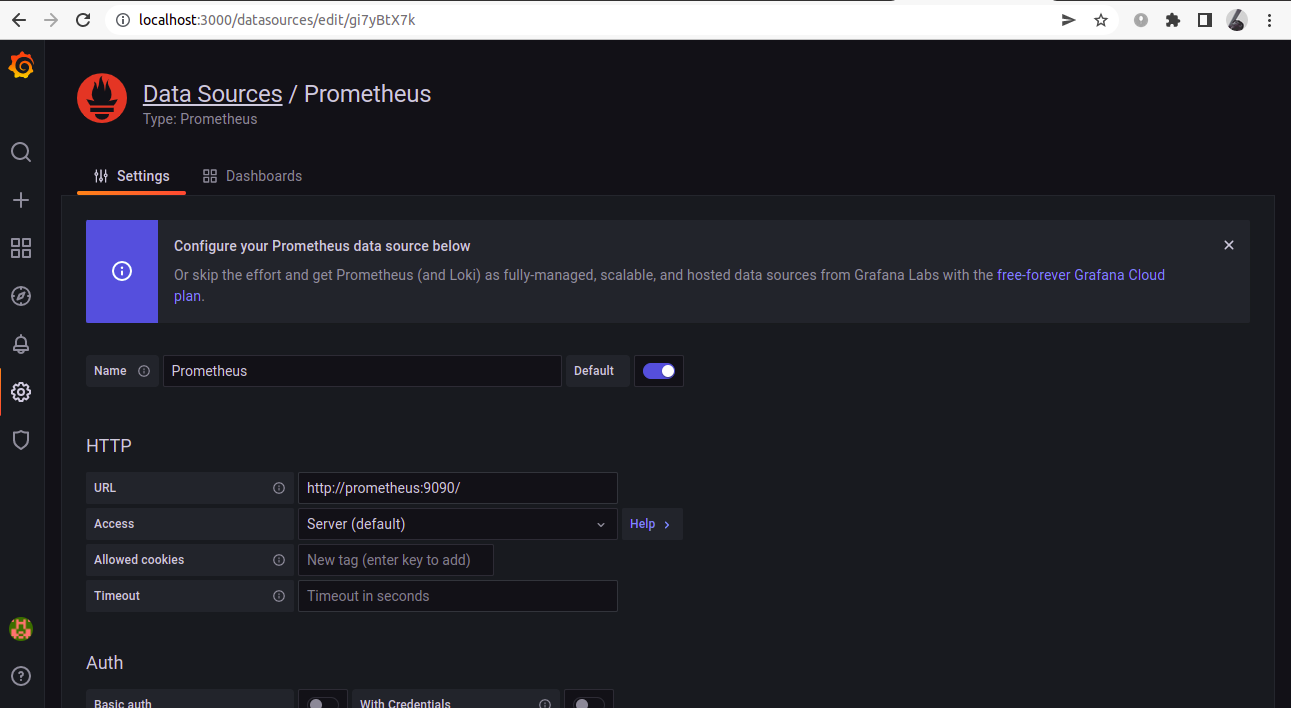Click the share page arrow icon in address bar

pyautogui.click(x=1069, y=20)
